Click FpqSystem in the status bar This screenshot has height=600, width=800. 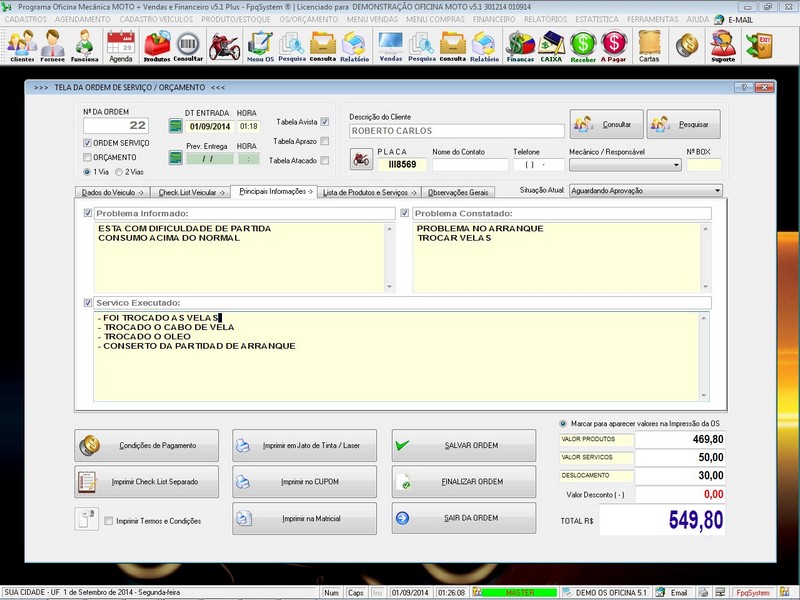click(x=753, y=593)
